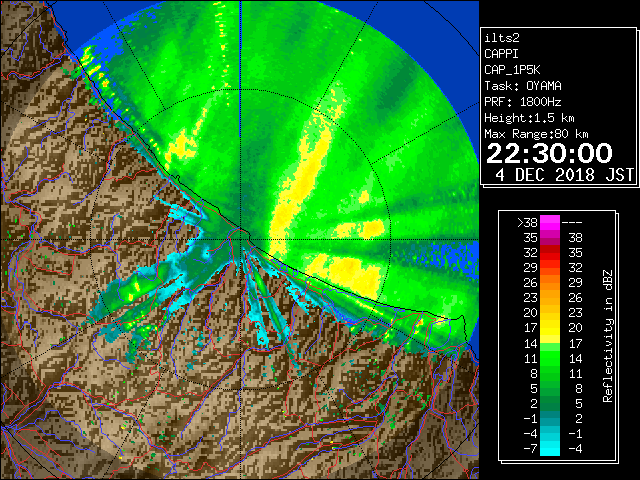The height and width of the screenshot is (480, 640).
Task: Pick the magenta swatch atop the color bar
Action: click(550, 223)
